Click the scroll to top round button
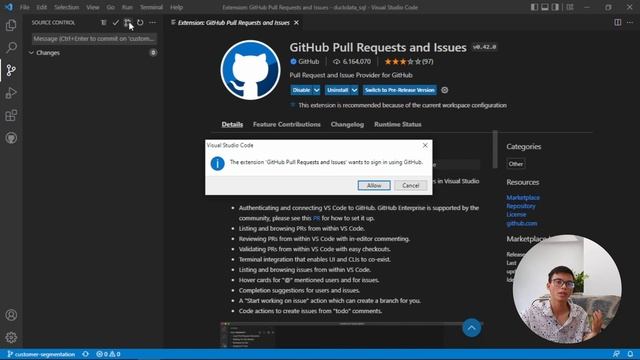Viewport: 640px width, 360px height. (471, 328)
